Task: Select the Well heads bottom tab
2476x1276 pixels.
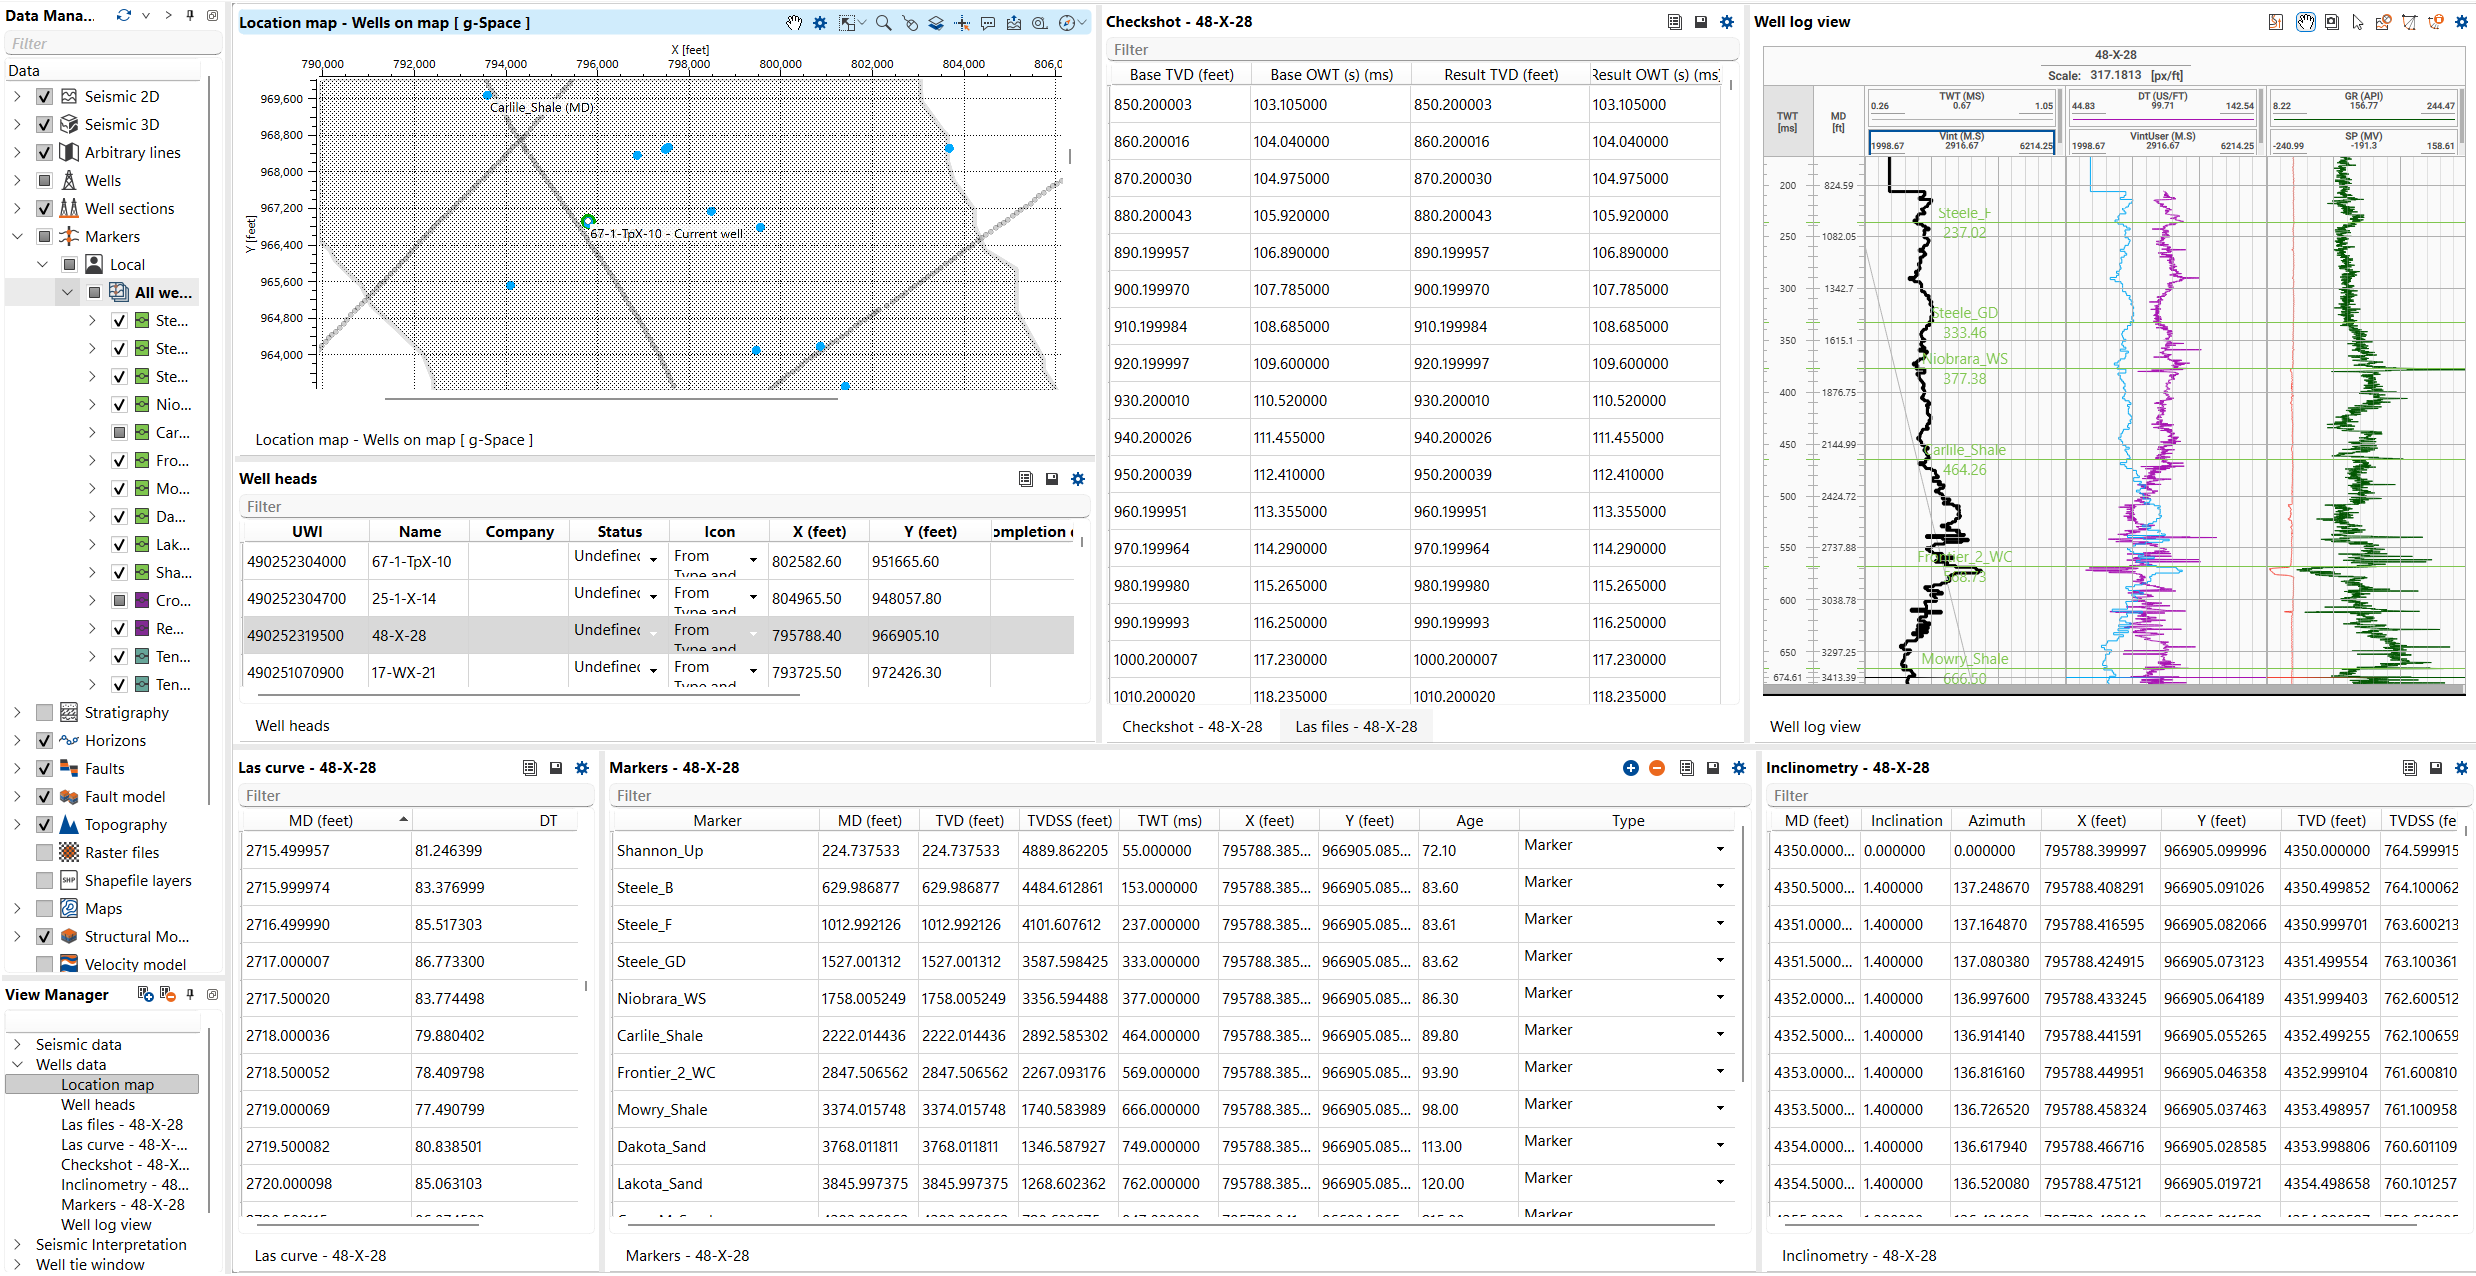Action: (292, 726)
